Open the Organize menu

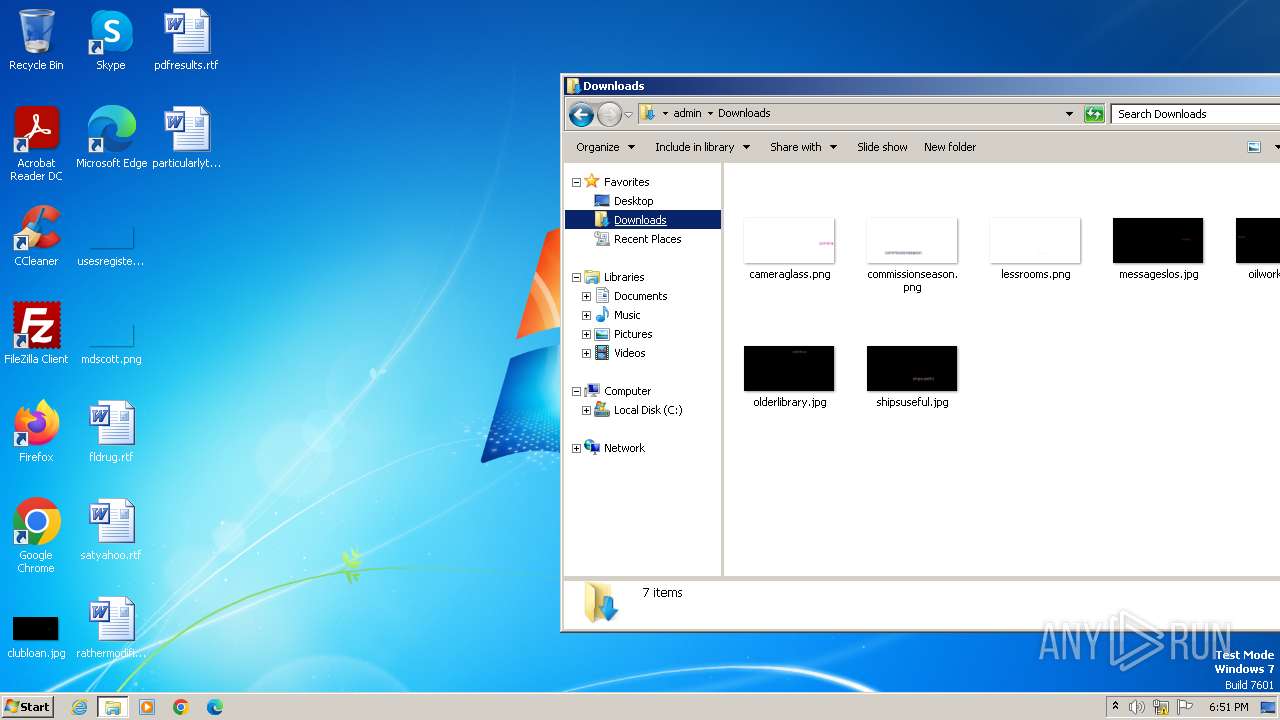point(605,147)
